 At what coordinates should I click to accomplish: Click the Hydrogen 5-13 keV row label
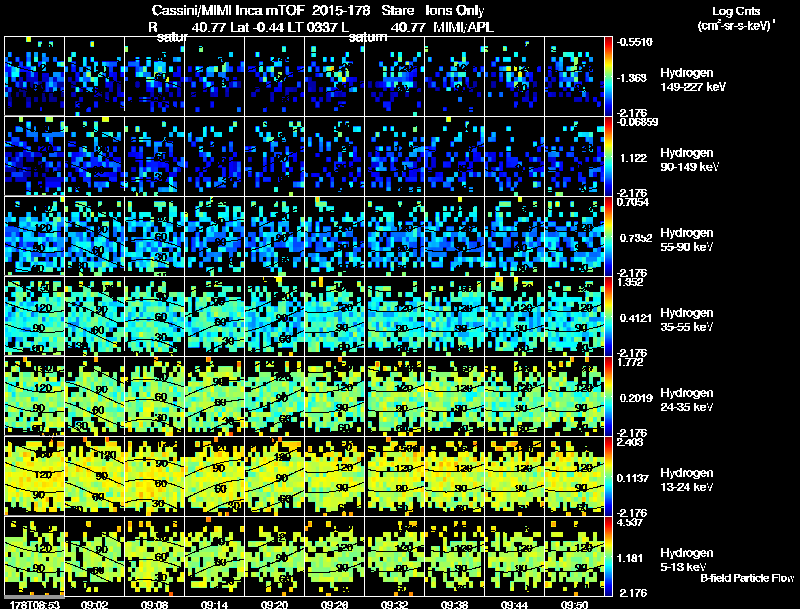687,560
